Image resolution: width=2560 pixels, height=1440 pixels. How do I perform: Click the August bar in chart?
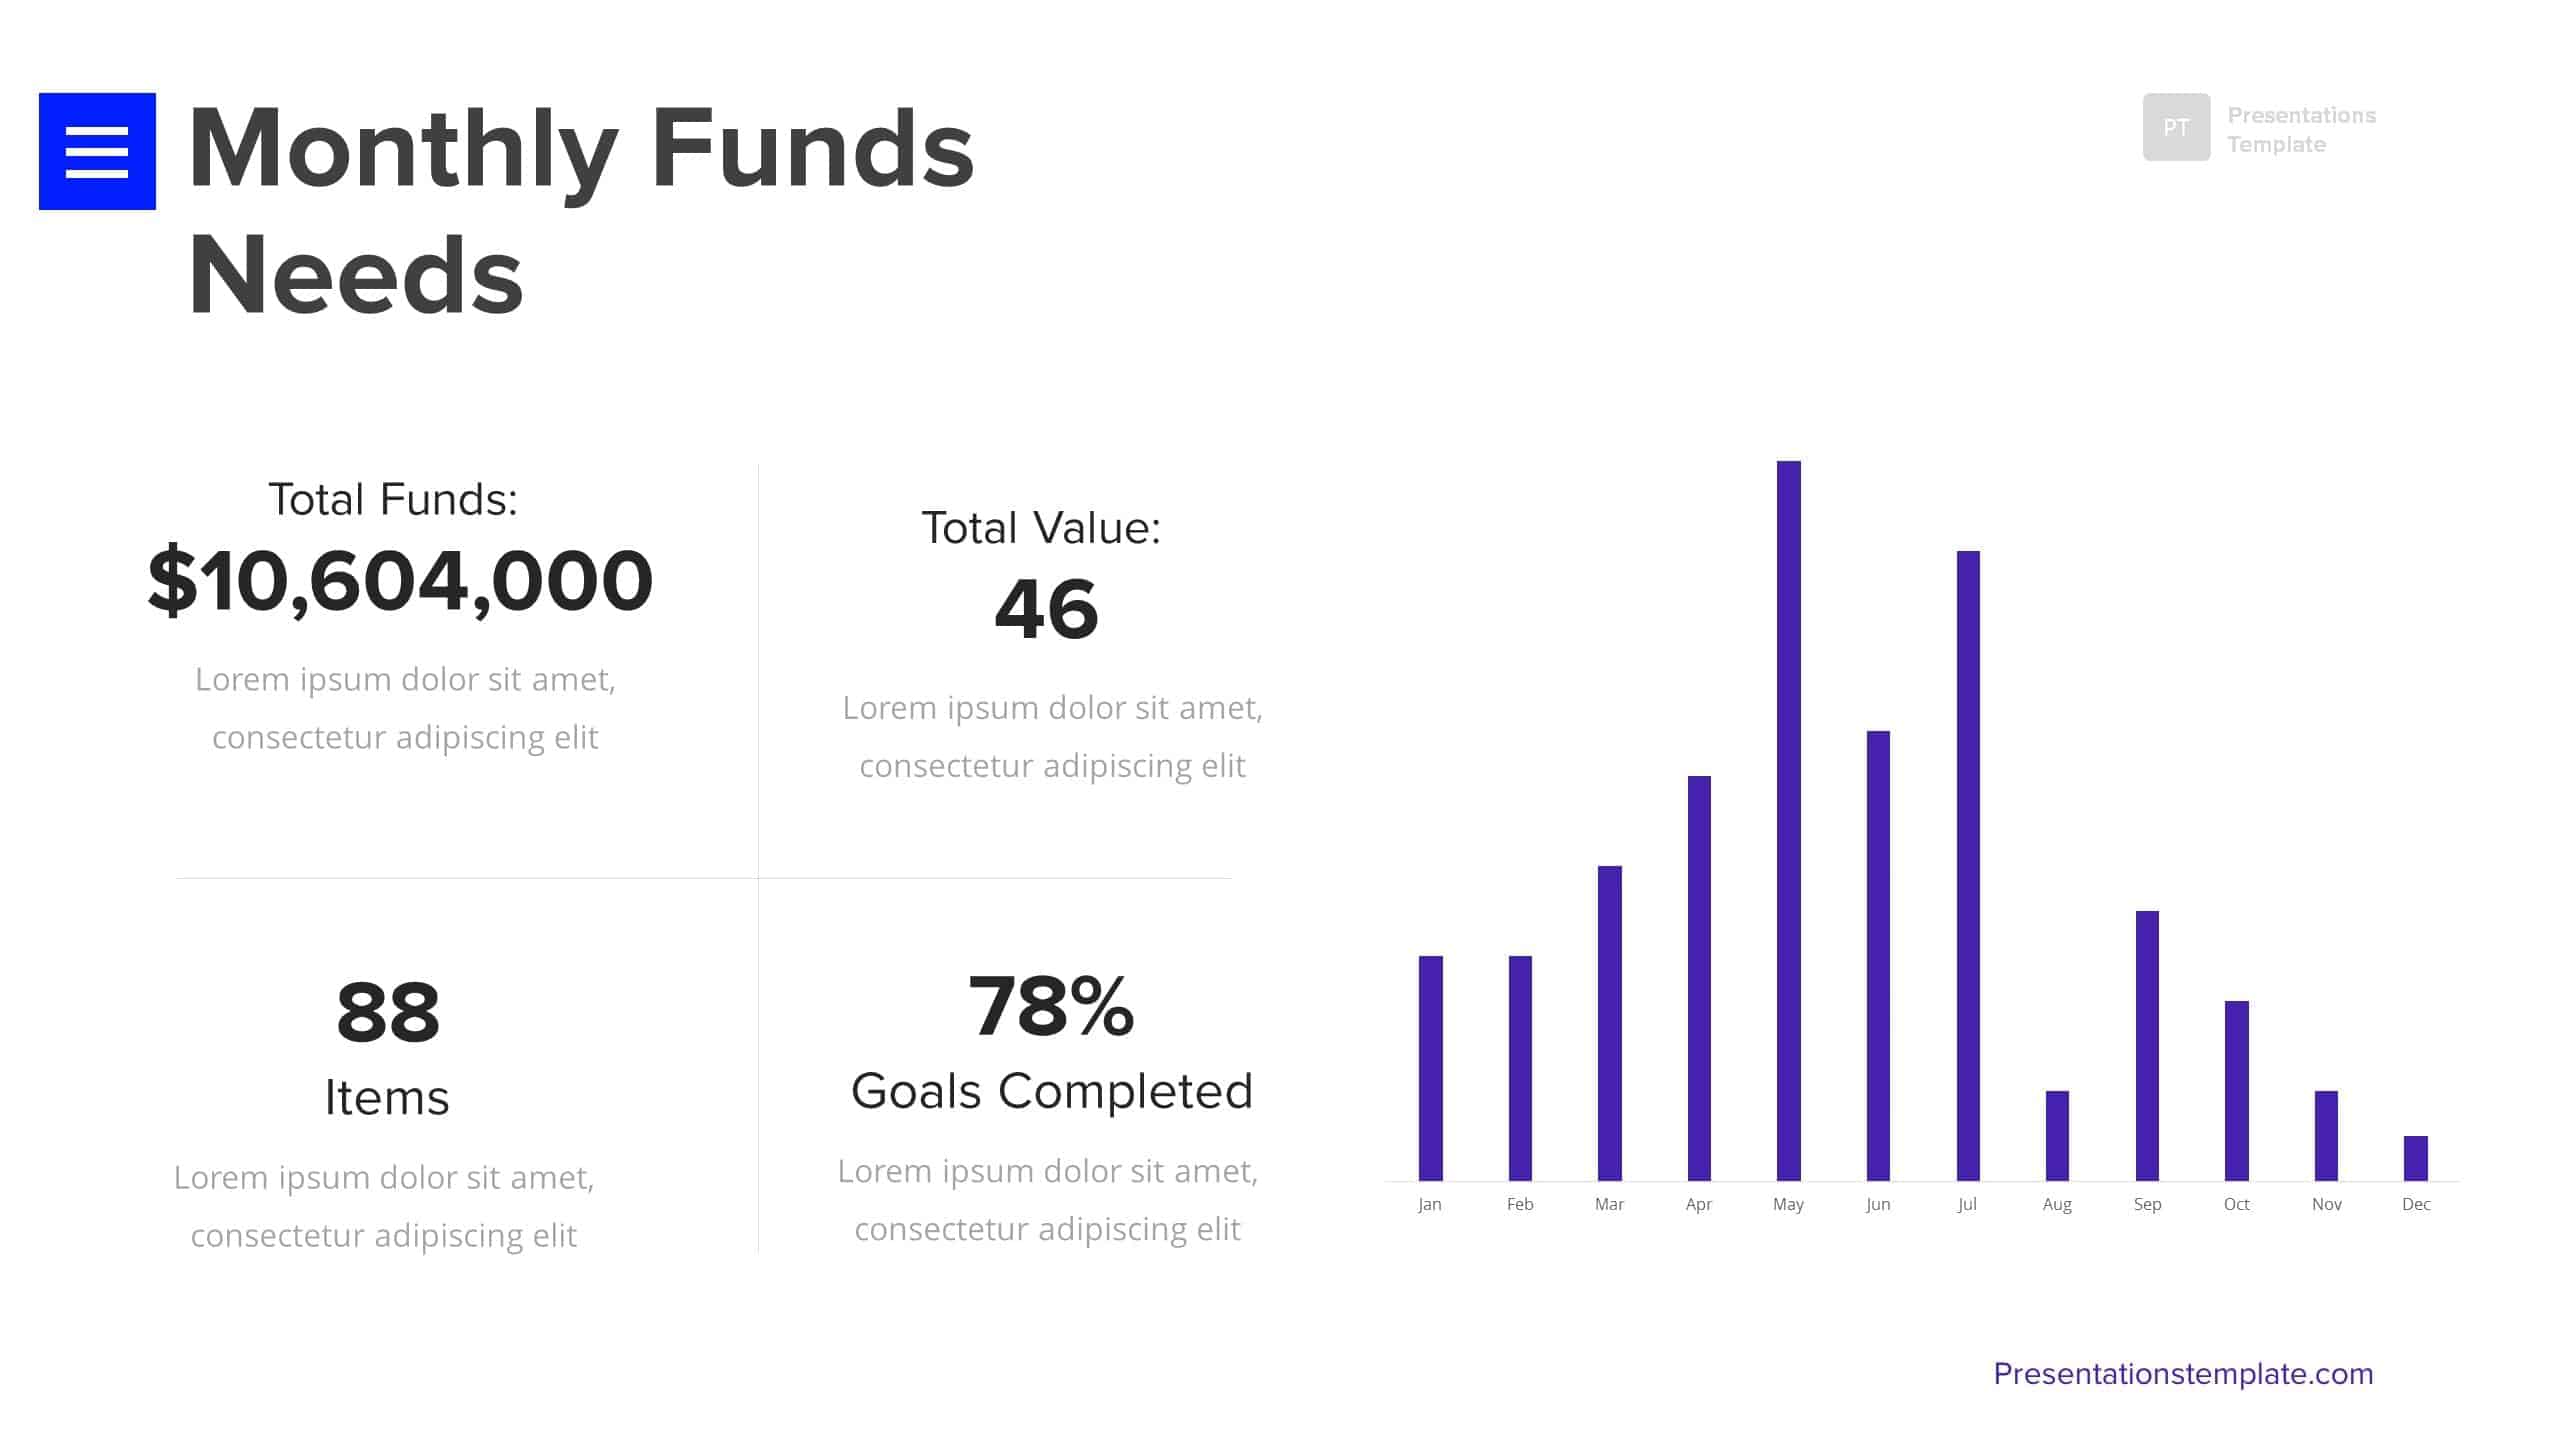2056,1135
